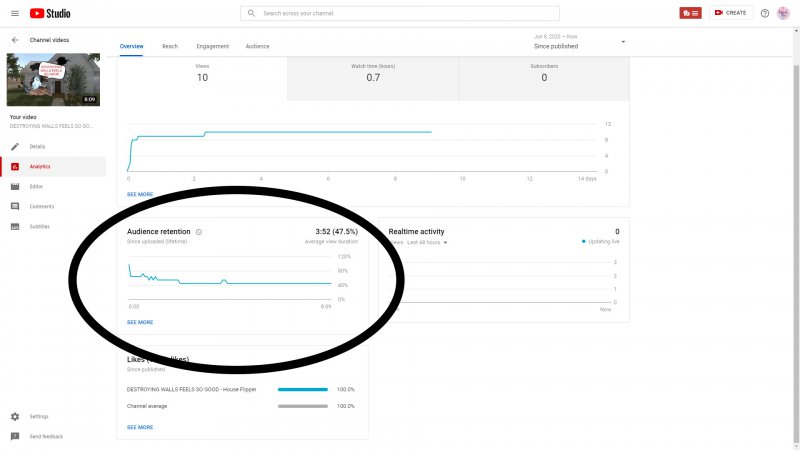The height and width of the screenshot is (450, 800).
Task: Open the Create video dropdown button
Action: [x=730, y=13]
